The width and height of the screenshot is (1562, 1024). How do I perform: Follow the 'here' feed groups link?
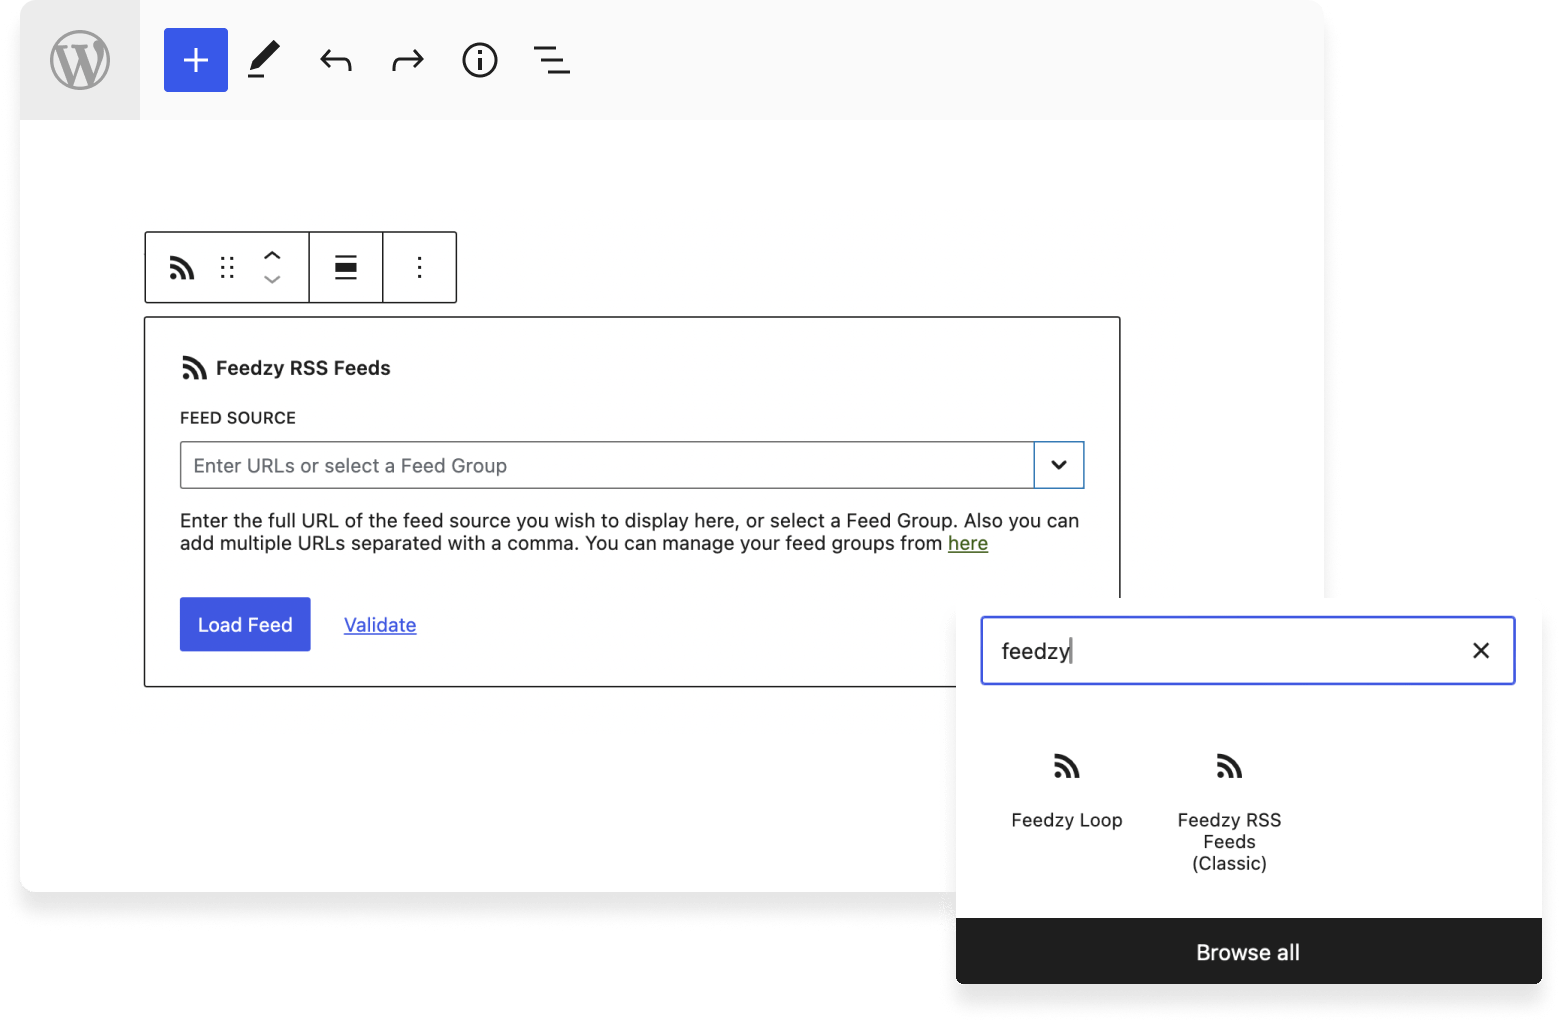[x=968, y=543]
